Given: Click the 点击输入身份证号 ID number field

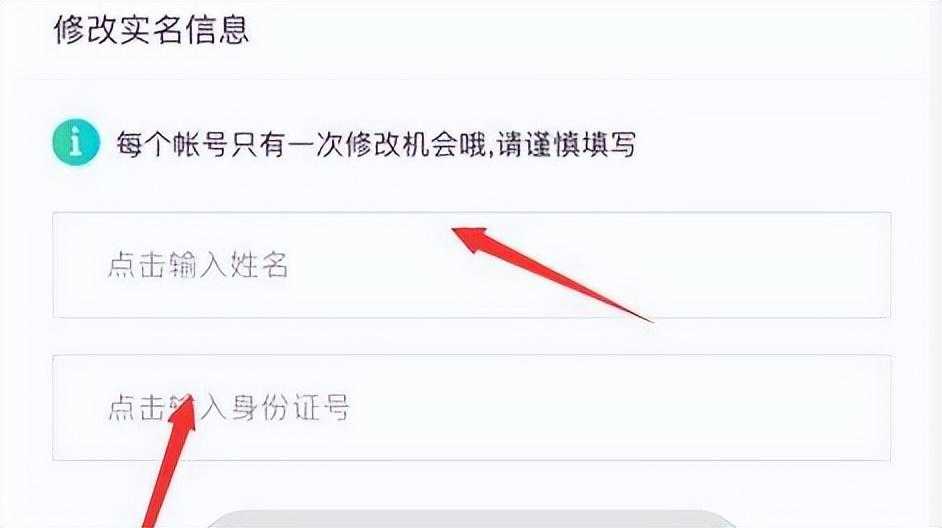Looking at the screenshot, I should (x=472, y=408).
